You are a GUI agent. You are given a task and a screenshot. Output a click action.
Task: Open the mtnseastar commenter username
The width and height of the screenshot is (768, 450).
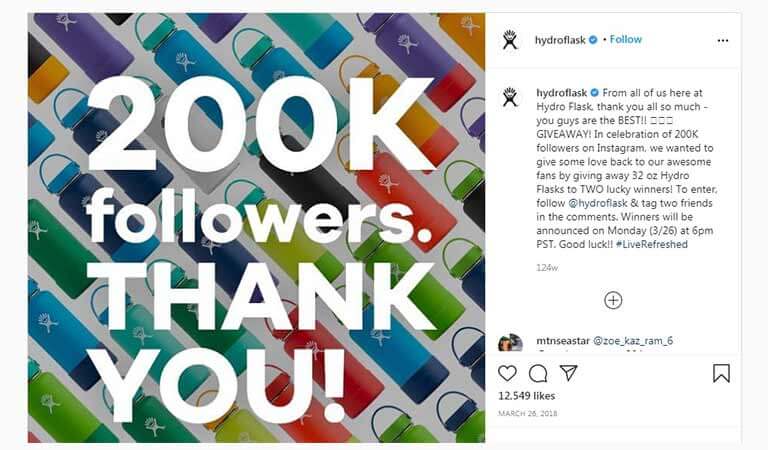[x=563, y=341]
